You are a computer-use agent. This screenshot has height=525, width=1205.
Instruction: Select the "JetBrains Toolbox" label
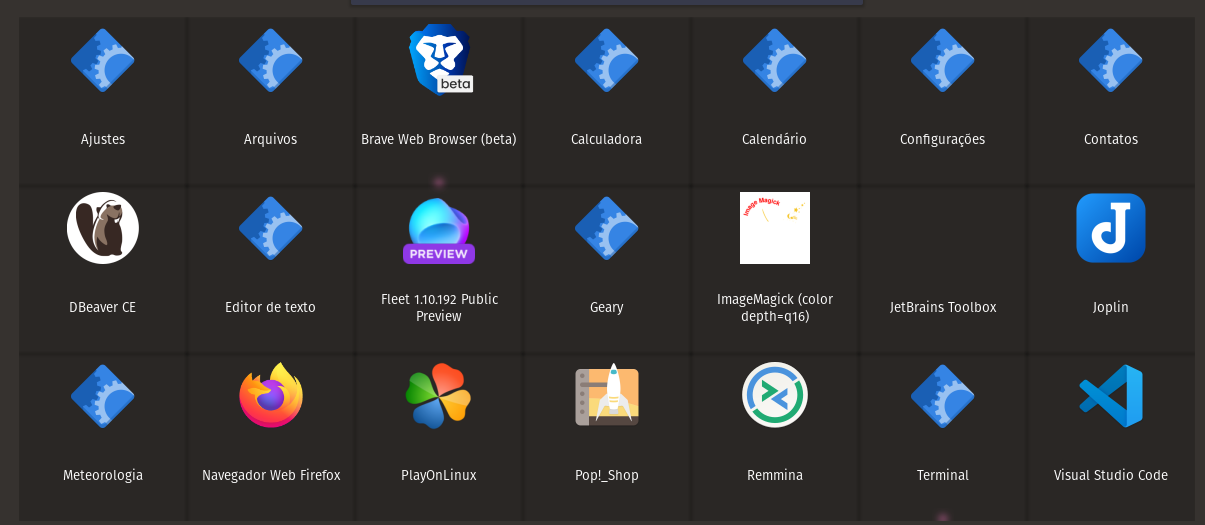click(x=943, y=307)
